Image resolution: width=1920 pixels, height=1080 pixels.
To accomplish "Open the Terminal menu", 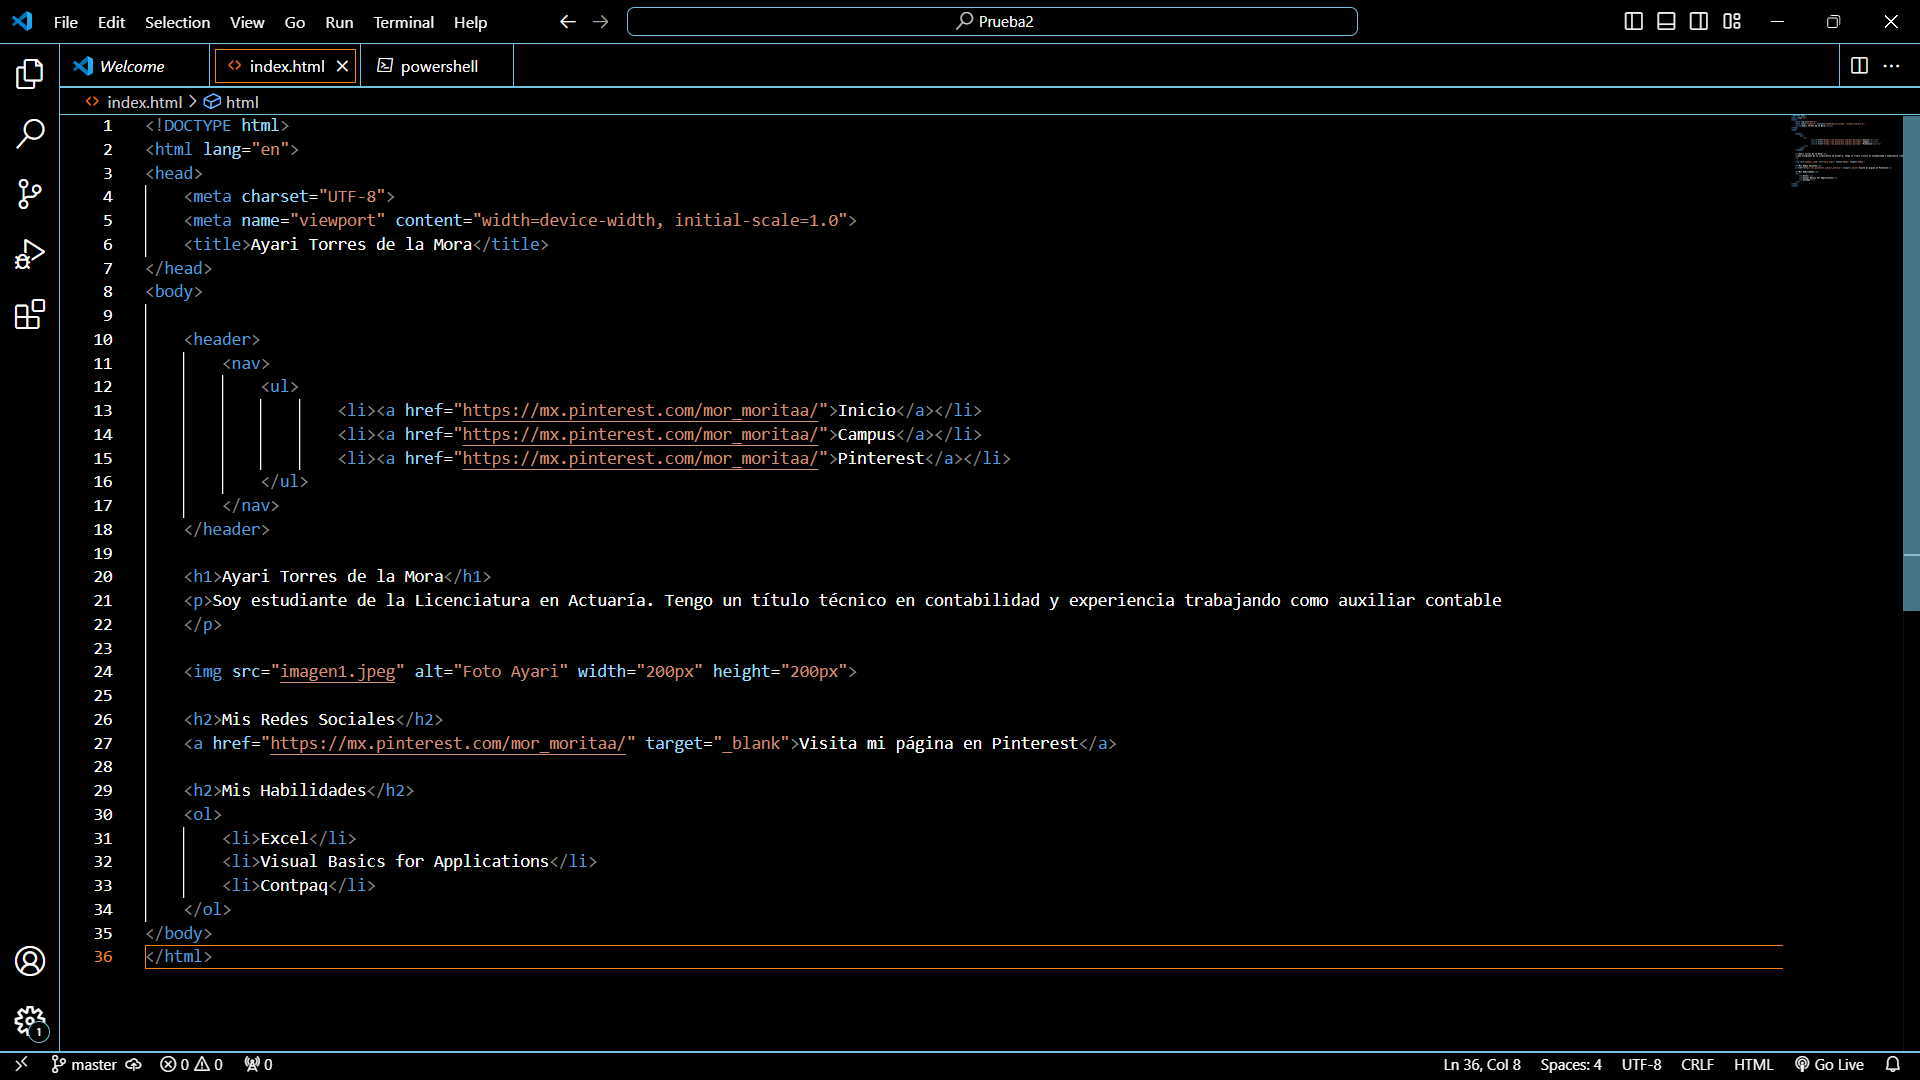I will point(403,22).
